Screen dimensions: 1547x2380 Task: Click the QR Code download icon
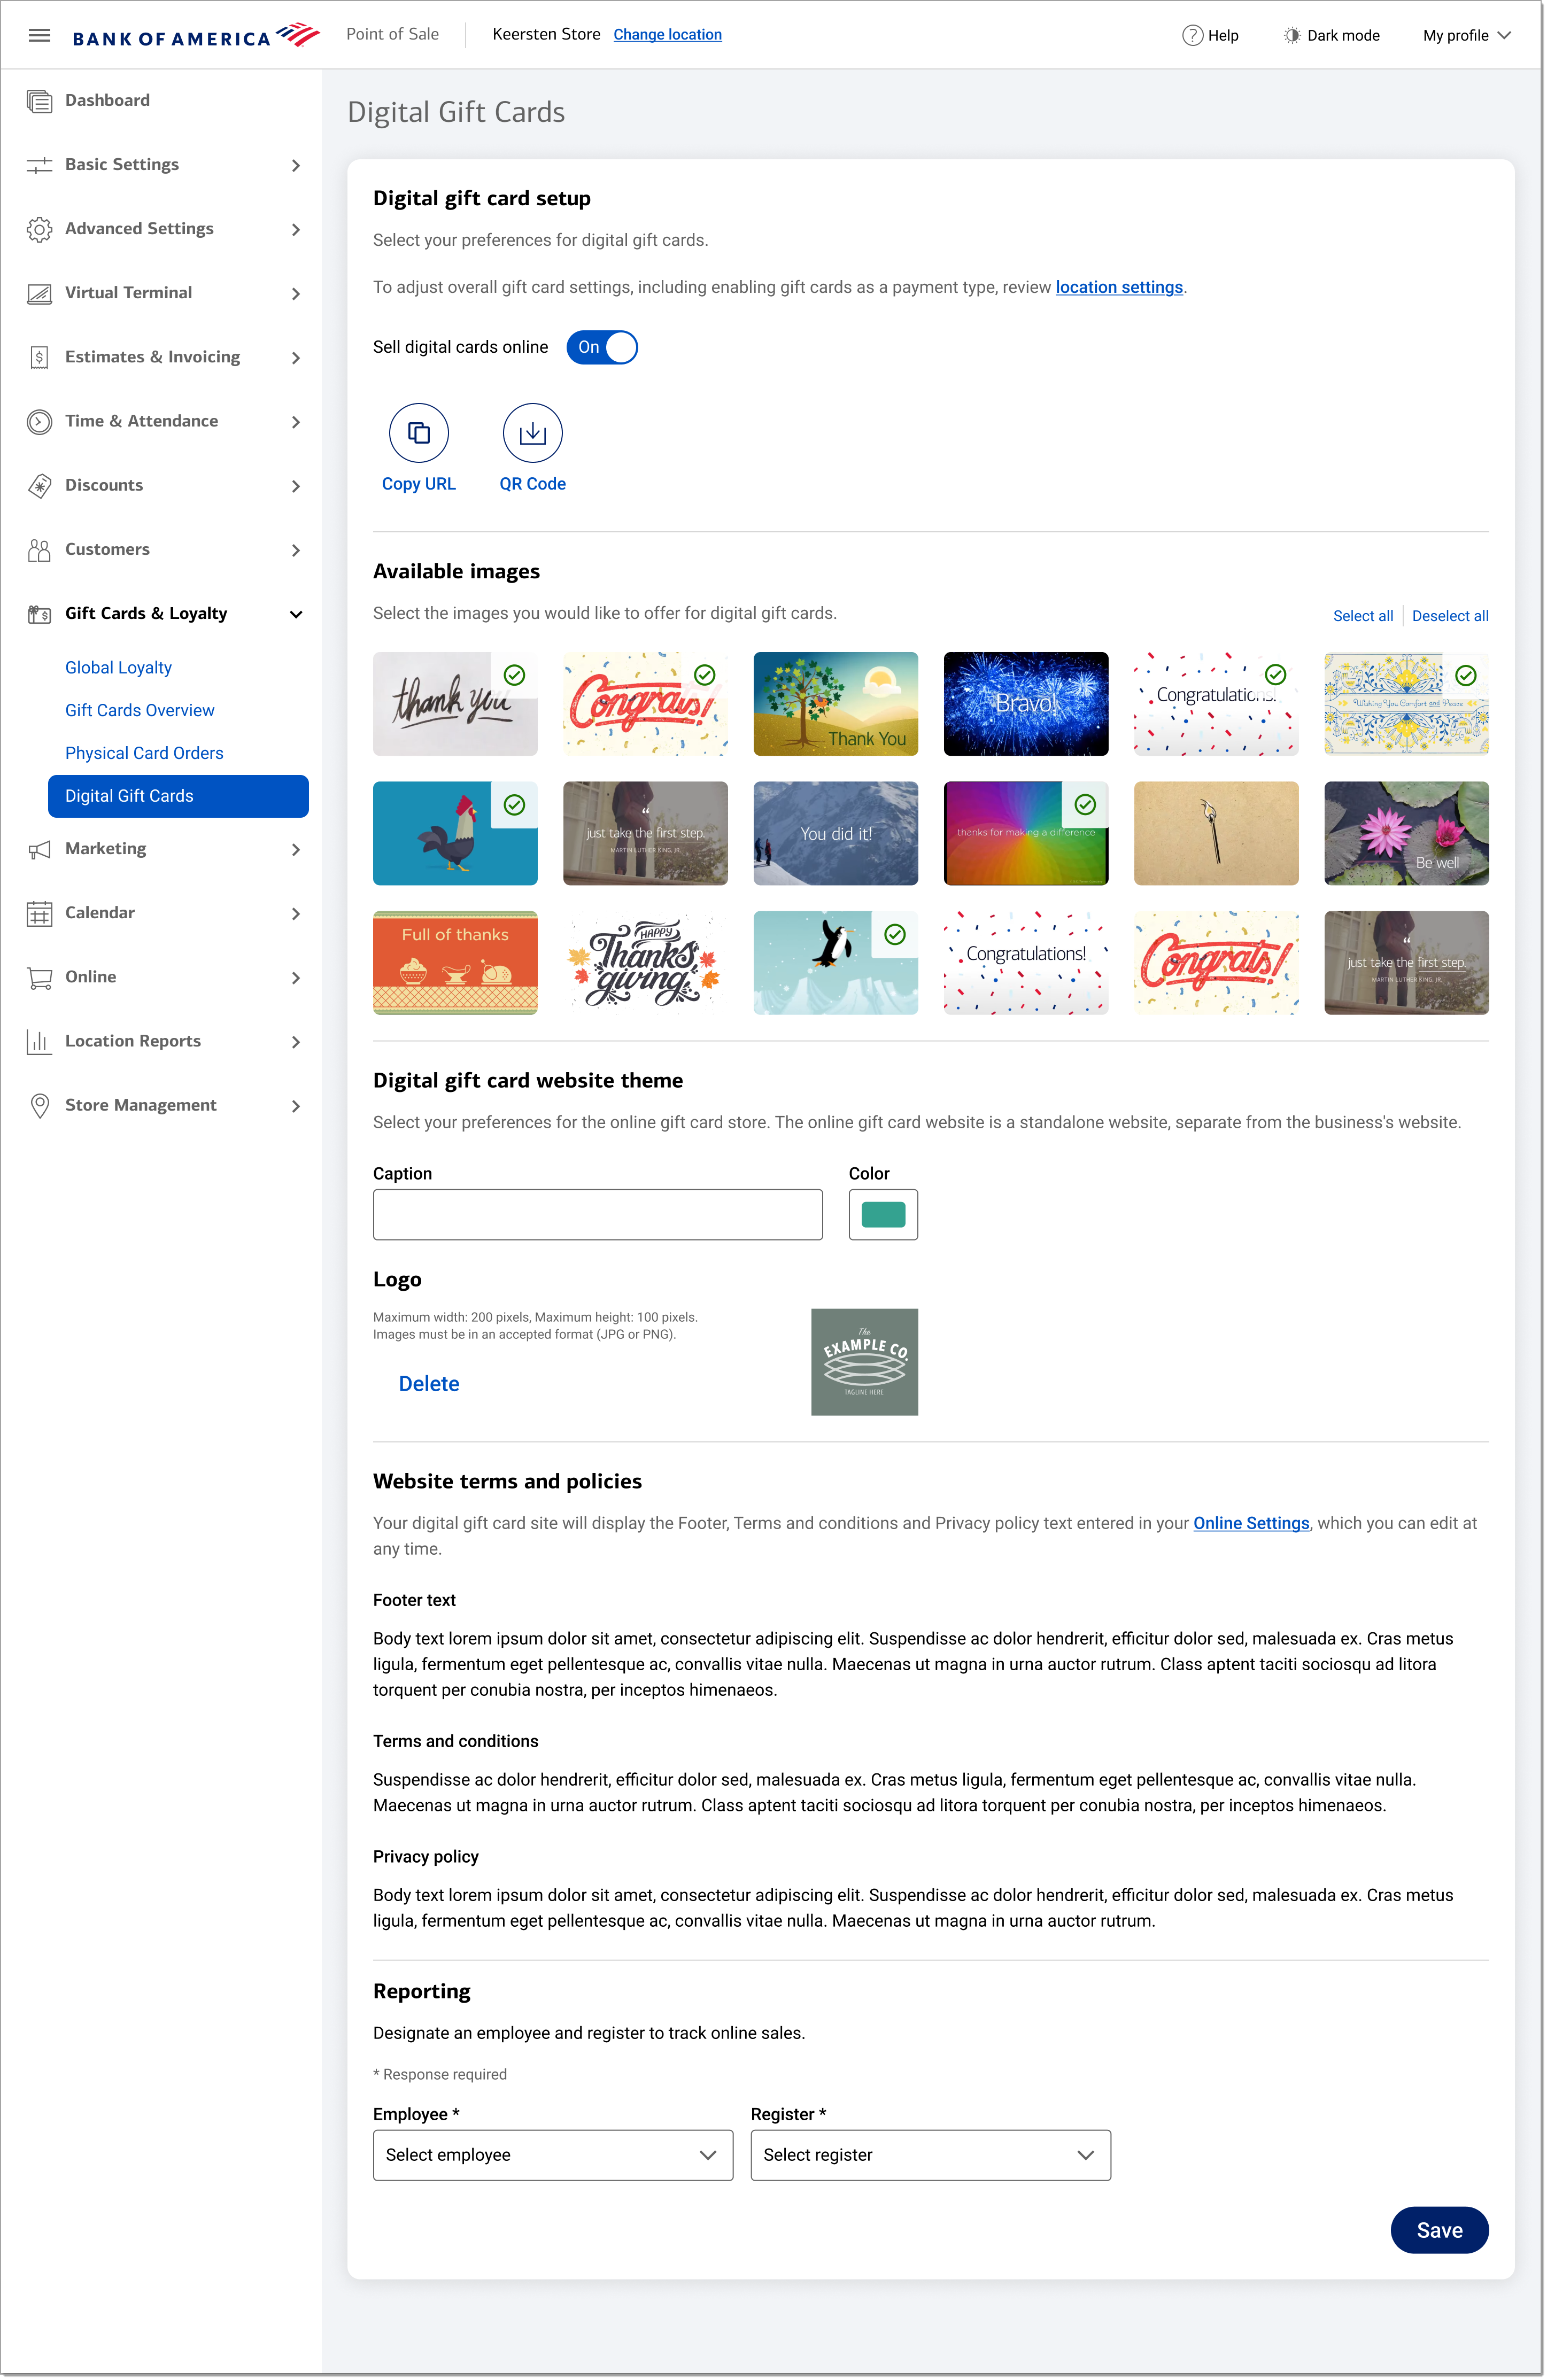[x=532, y=433]
